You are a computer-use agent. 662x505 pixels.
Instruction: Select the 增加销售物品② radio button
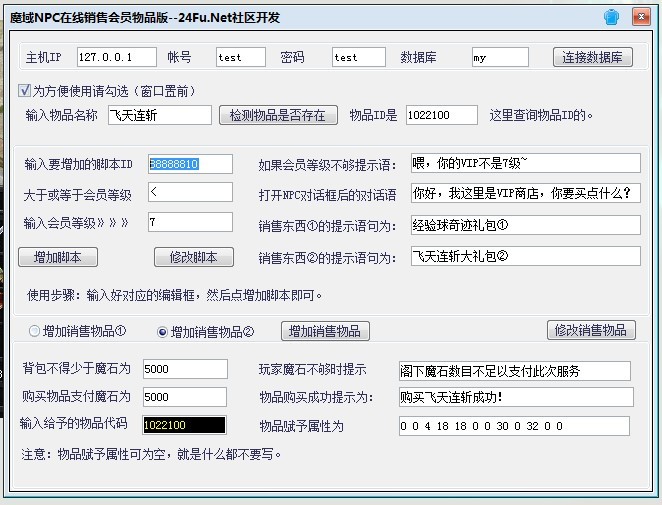[163, 331]
